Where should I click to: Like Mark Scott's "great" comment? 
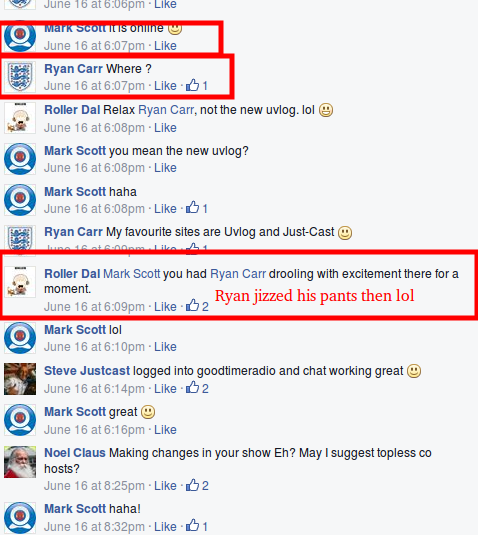tap(165, 430)
